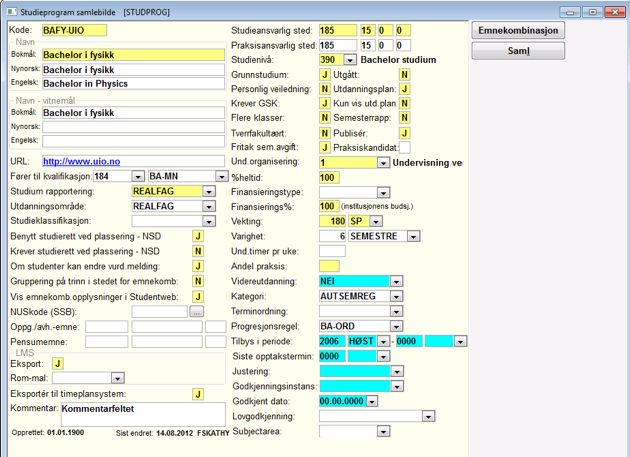Expand the Justering dropdown
630x457 pixels.
[397, 371]
